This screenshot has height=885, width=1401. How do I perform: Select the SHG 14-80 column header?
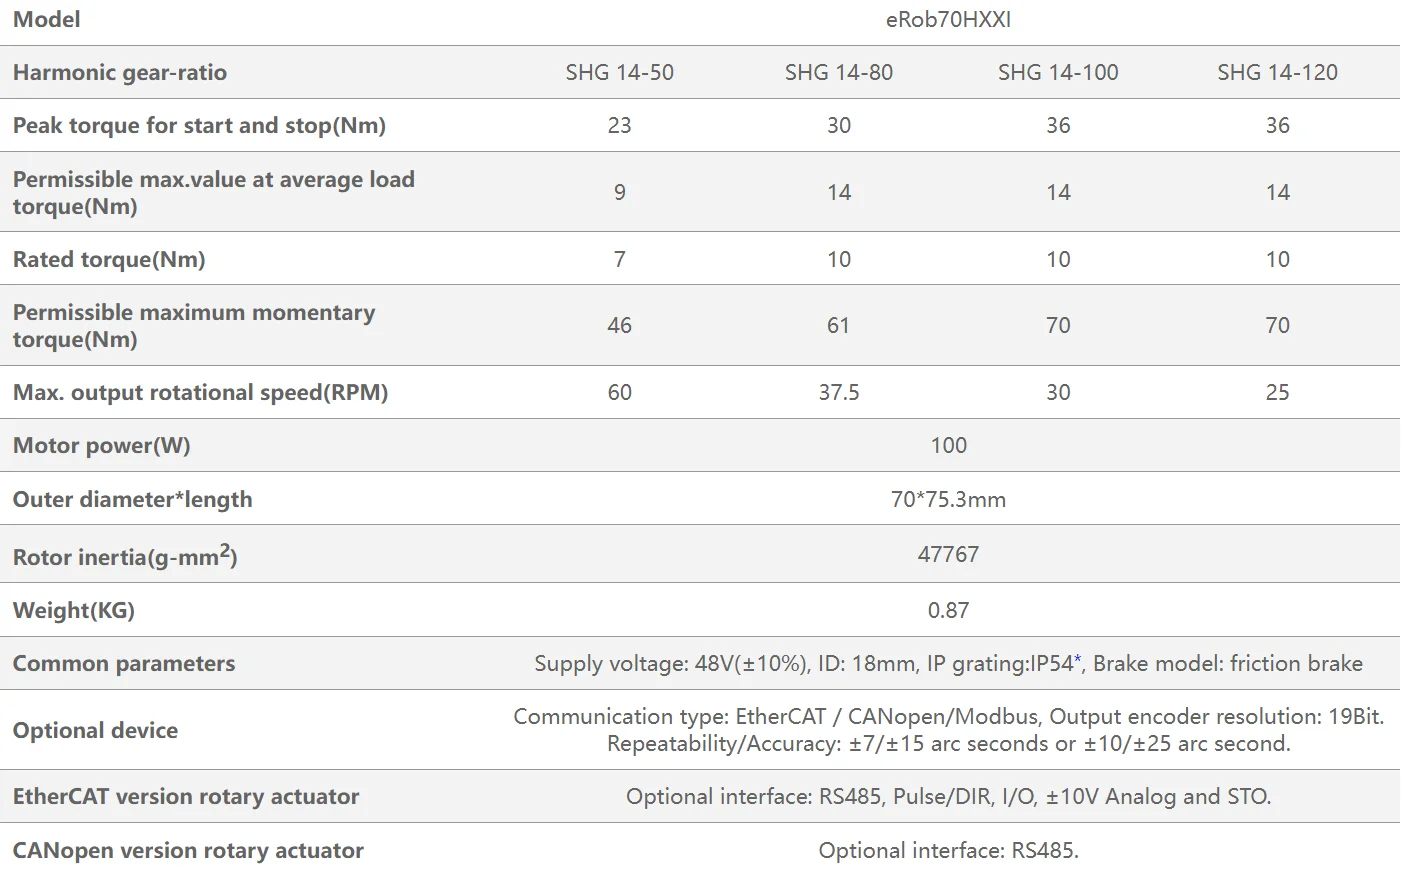pyautogui.click(x=838, y=73)
